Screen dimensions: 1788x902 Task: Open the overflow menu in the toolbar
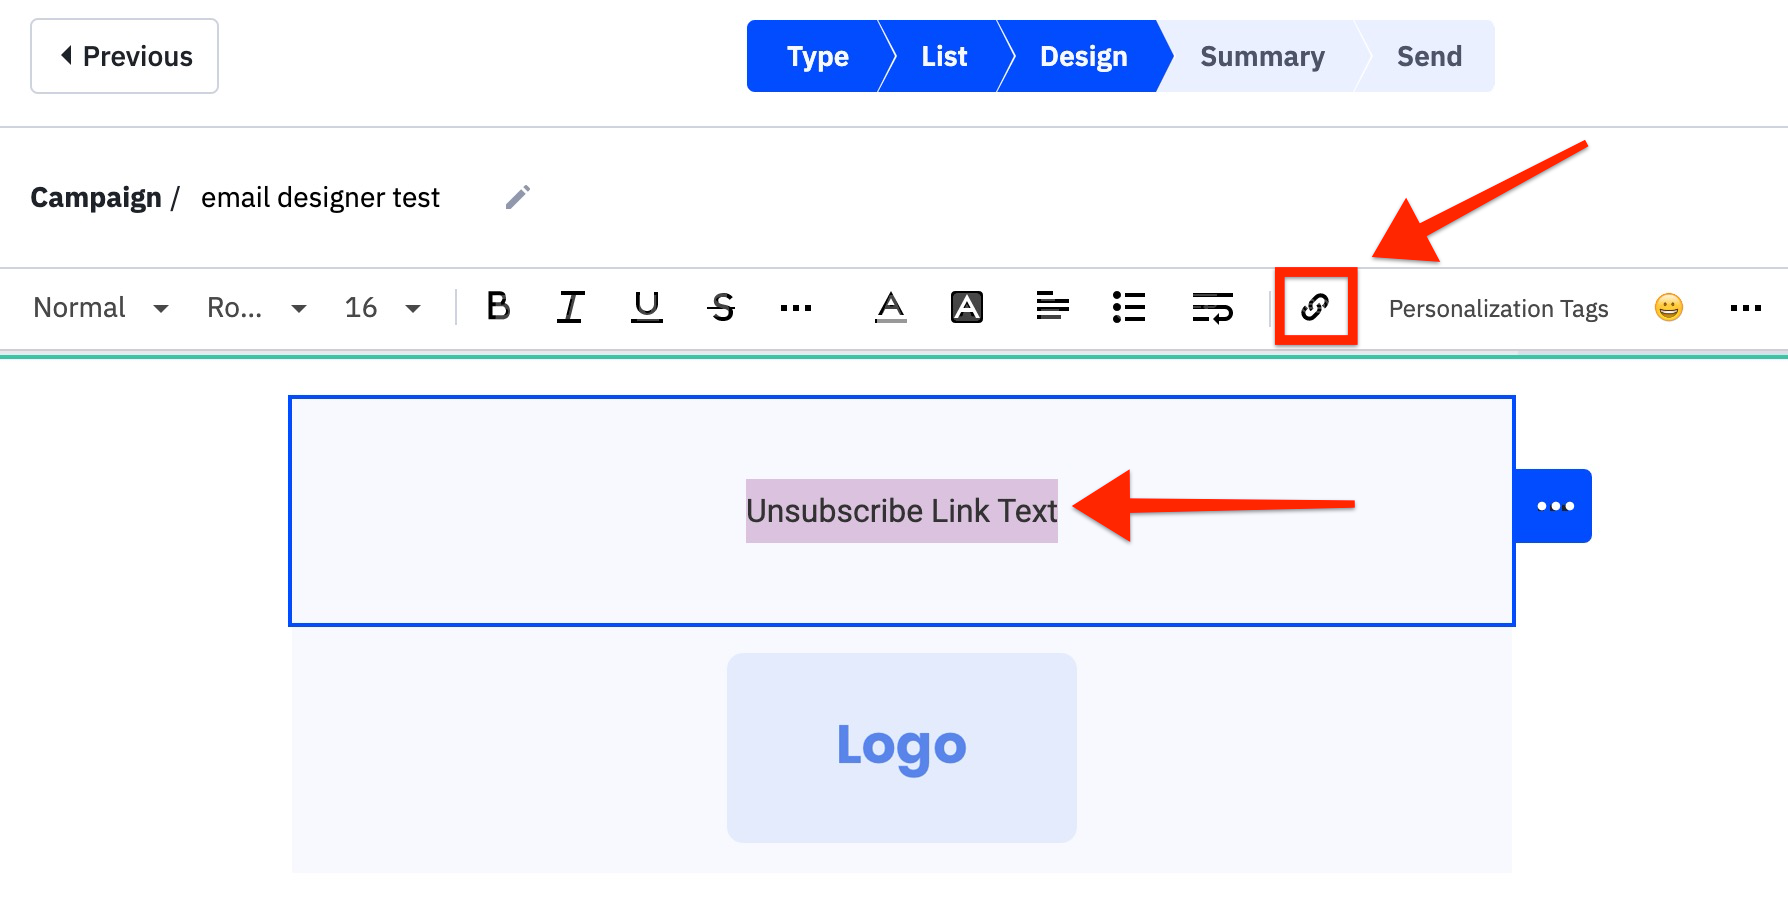tap(1745, 308)
